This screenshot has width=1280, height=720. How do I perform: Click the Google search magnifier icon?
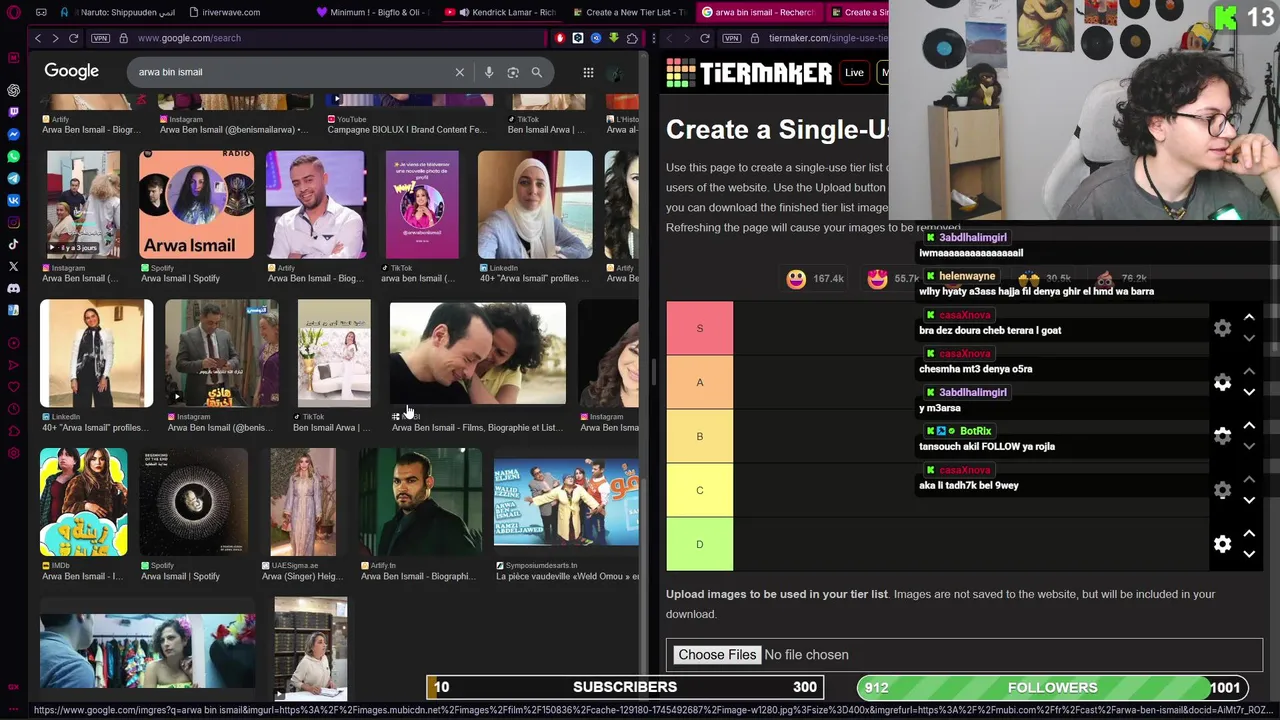[x=537, y=72]
